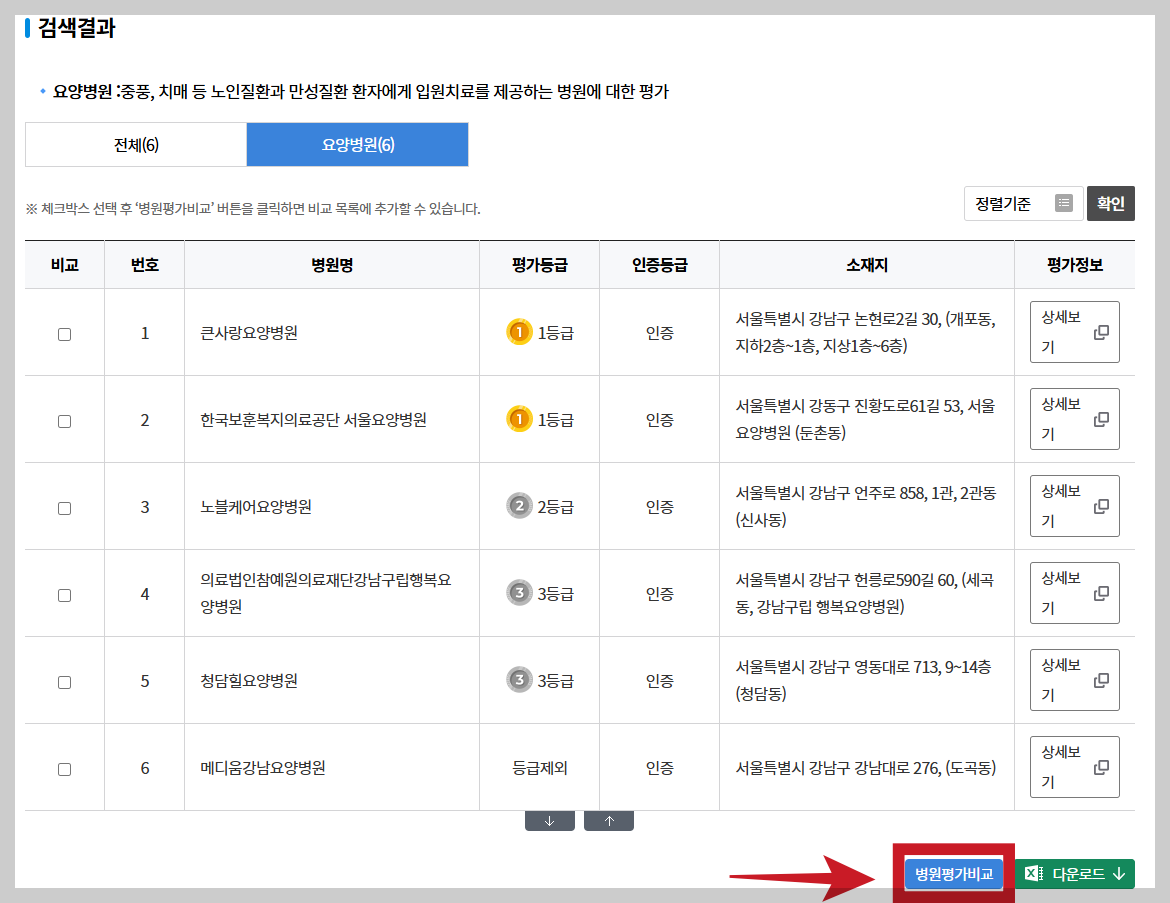Click hospital name 청담힐요양병원
The height and width of the screenshot is (903, 1170).
(249, 681)
